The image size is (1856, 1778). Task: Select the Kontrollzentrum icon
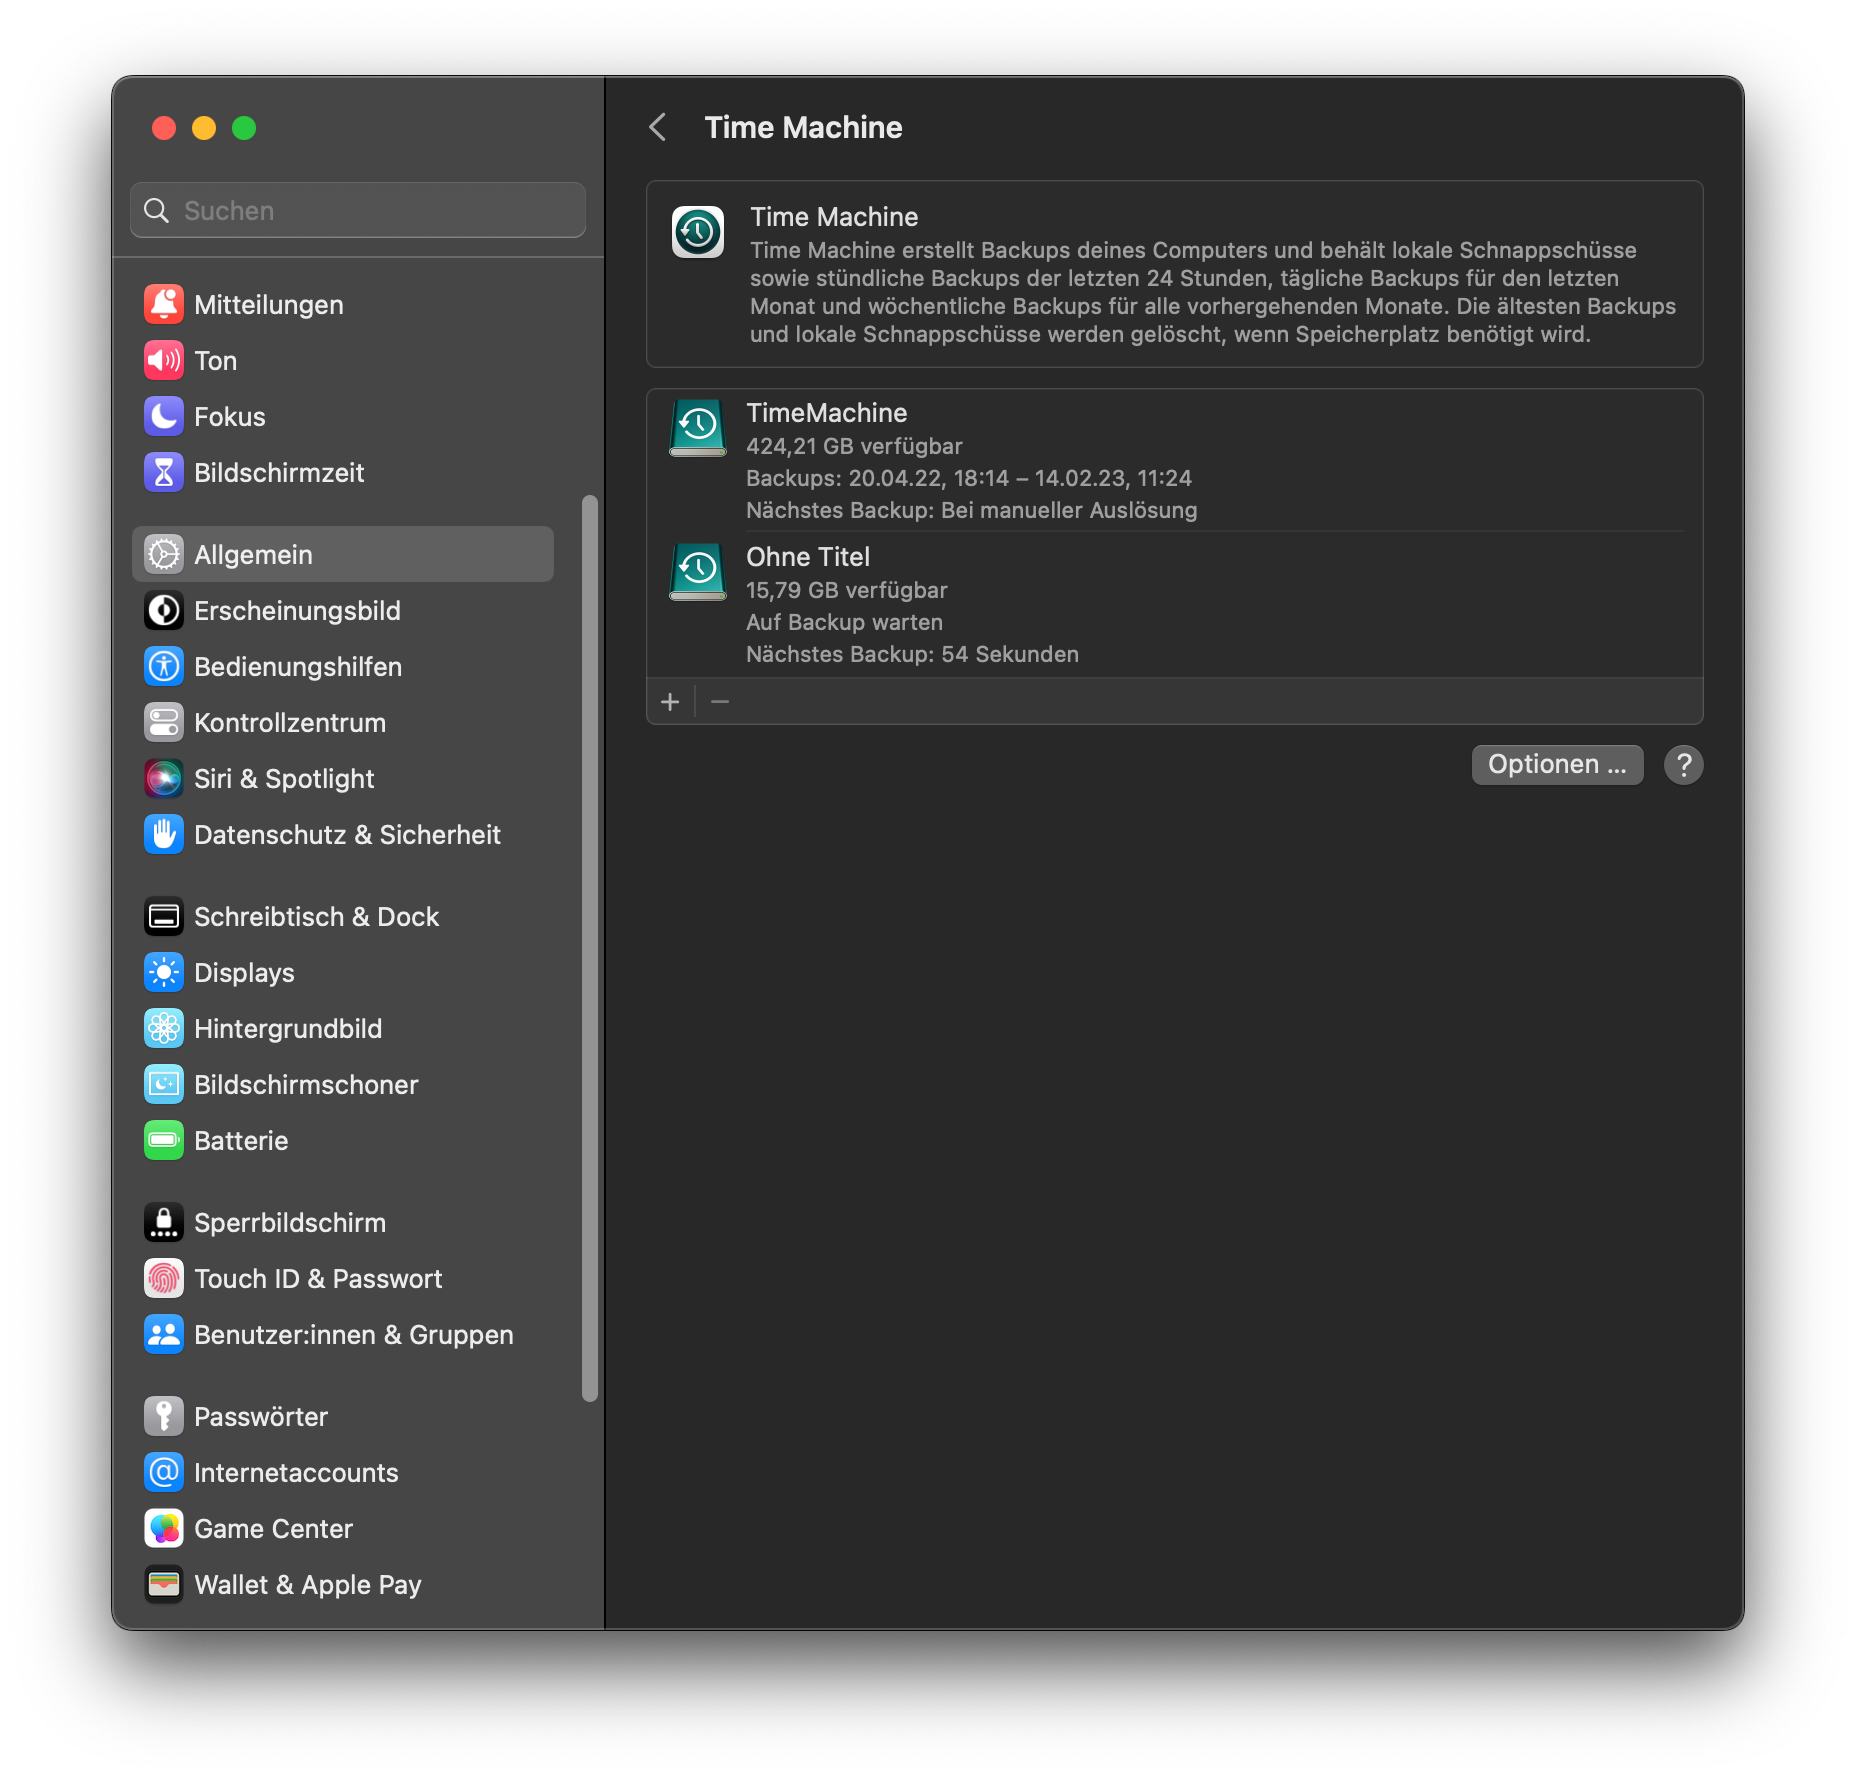point(164,723)
